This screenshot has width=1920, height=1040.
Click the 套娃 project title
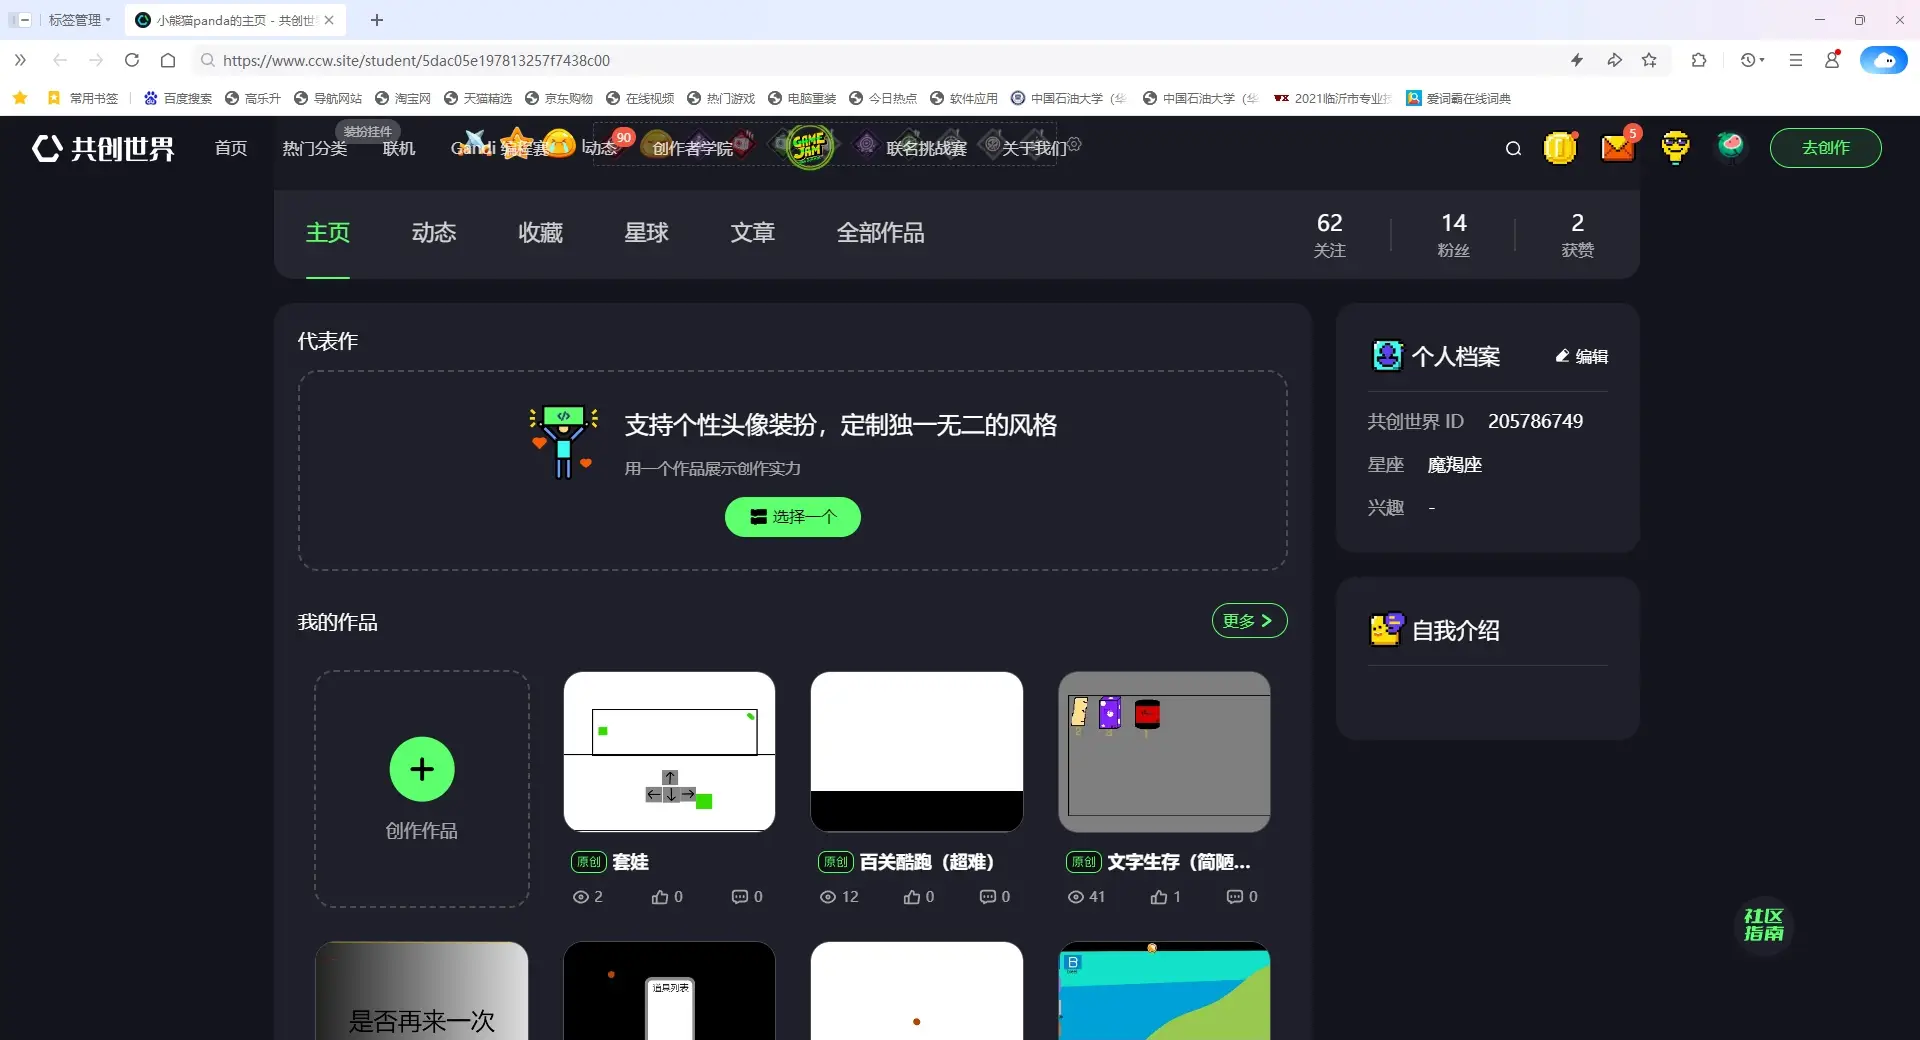click(x=630, y=862)
